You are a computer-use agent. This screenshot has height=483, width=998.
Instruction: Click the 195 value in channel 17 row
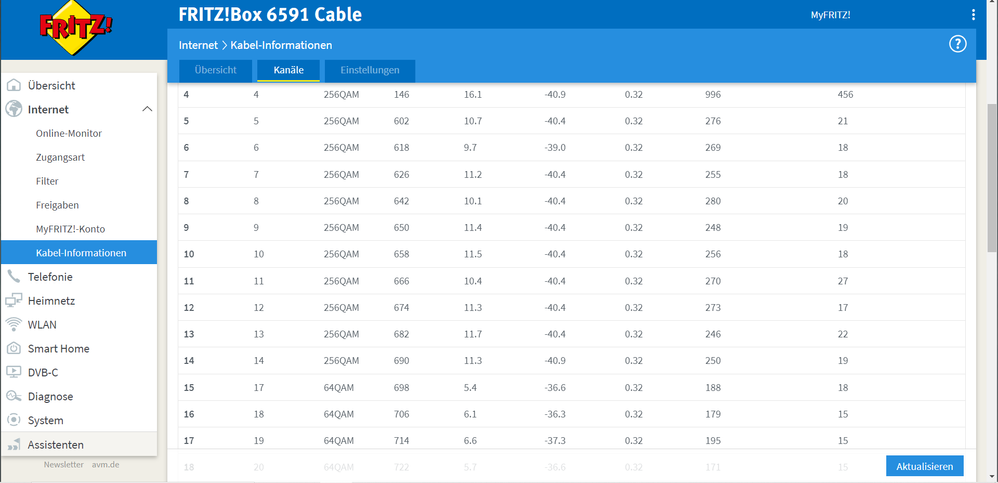click(713, 440)
